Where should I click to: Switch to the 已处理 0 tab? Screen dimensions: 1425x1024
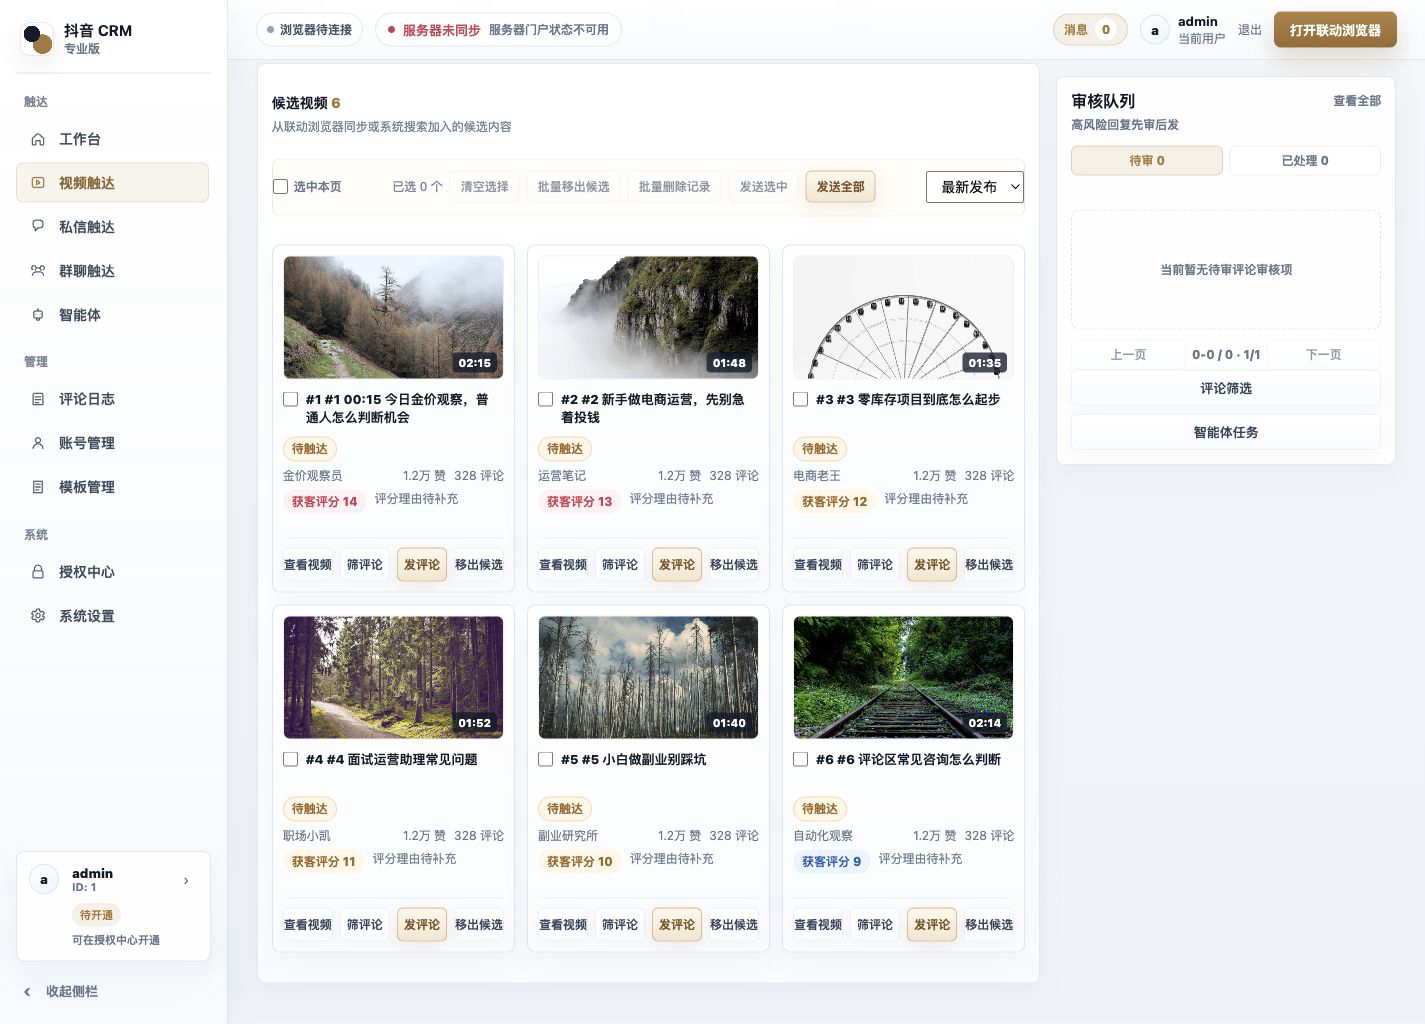1305,160
